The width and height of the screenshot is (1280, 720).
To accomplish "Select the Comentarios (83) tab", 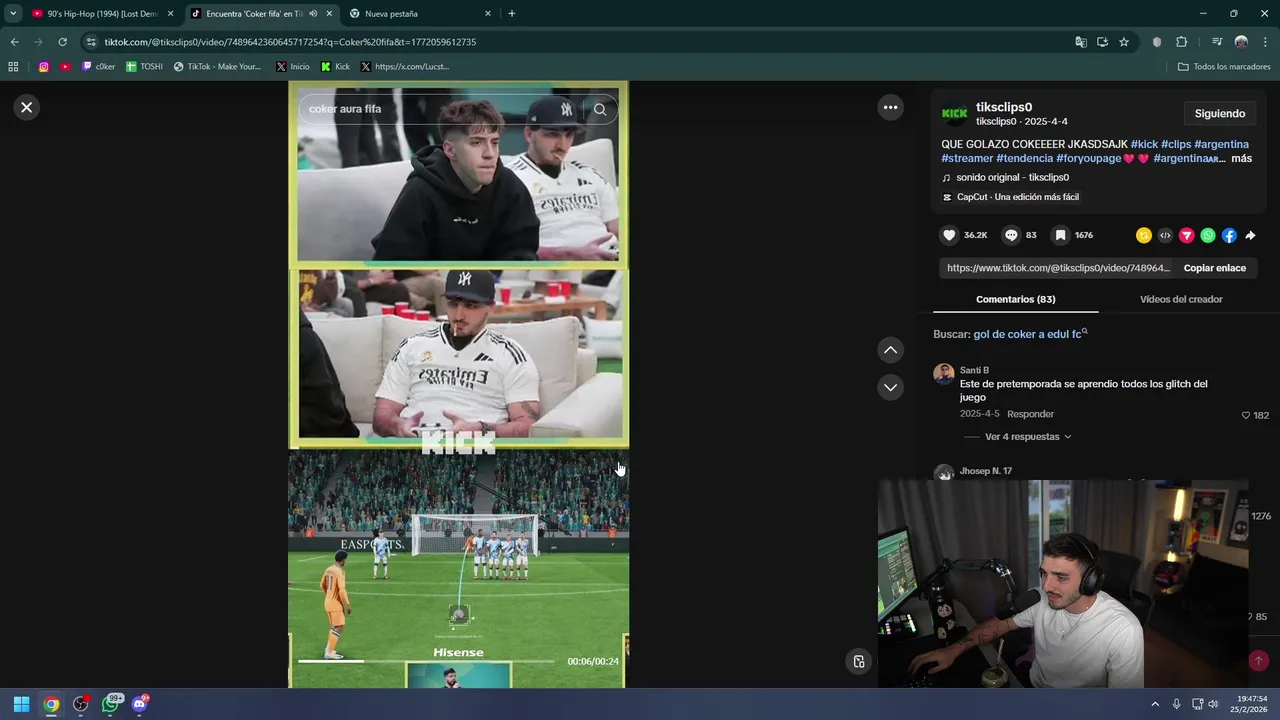I will pos(1015,299).
